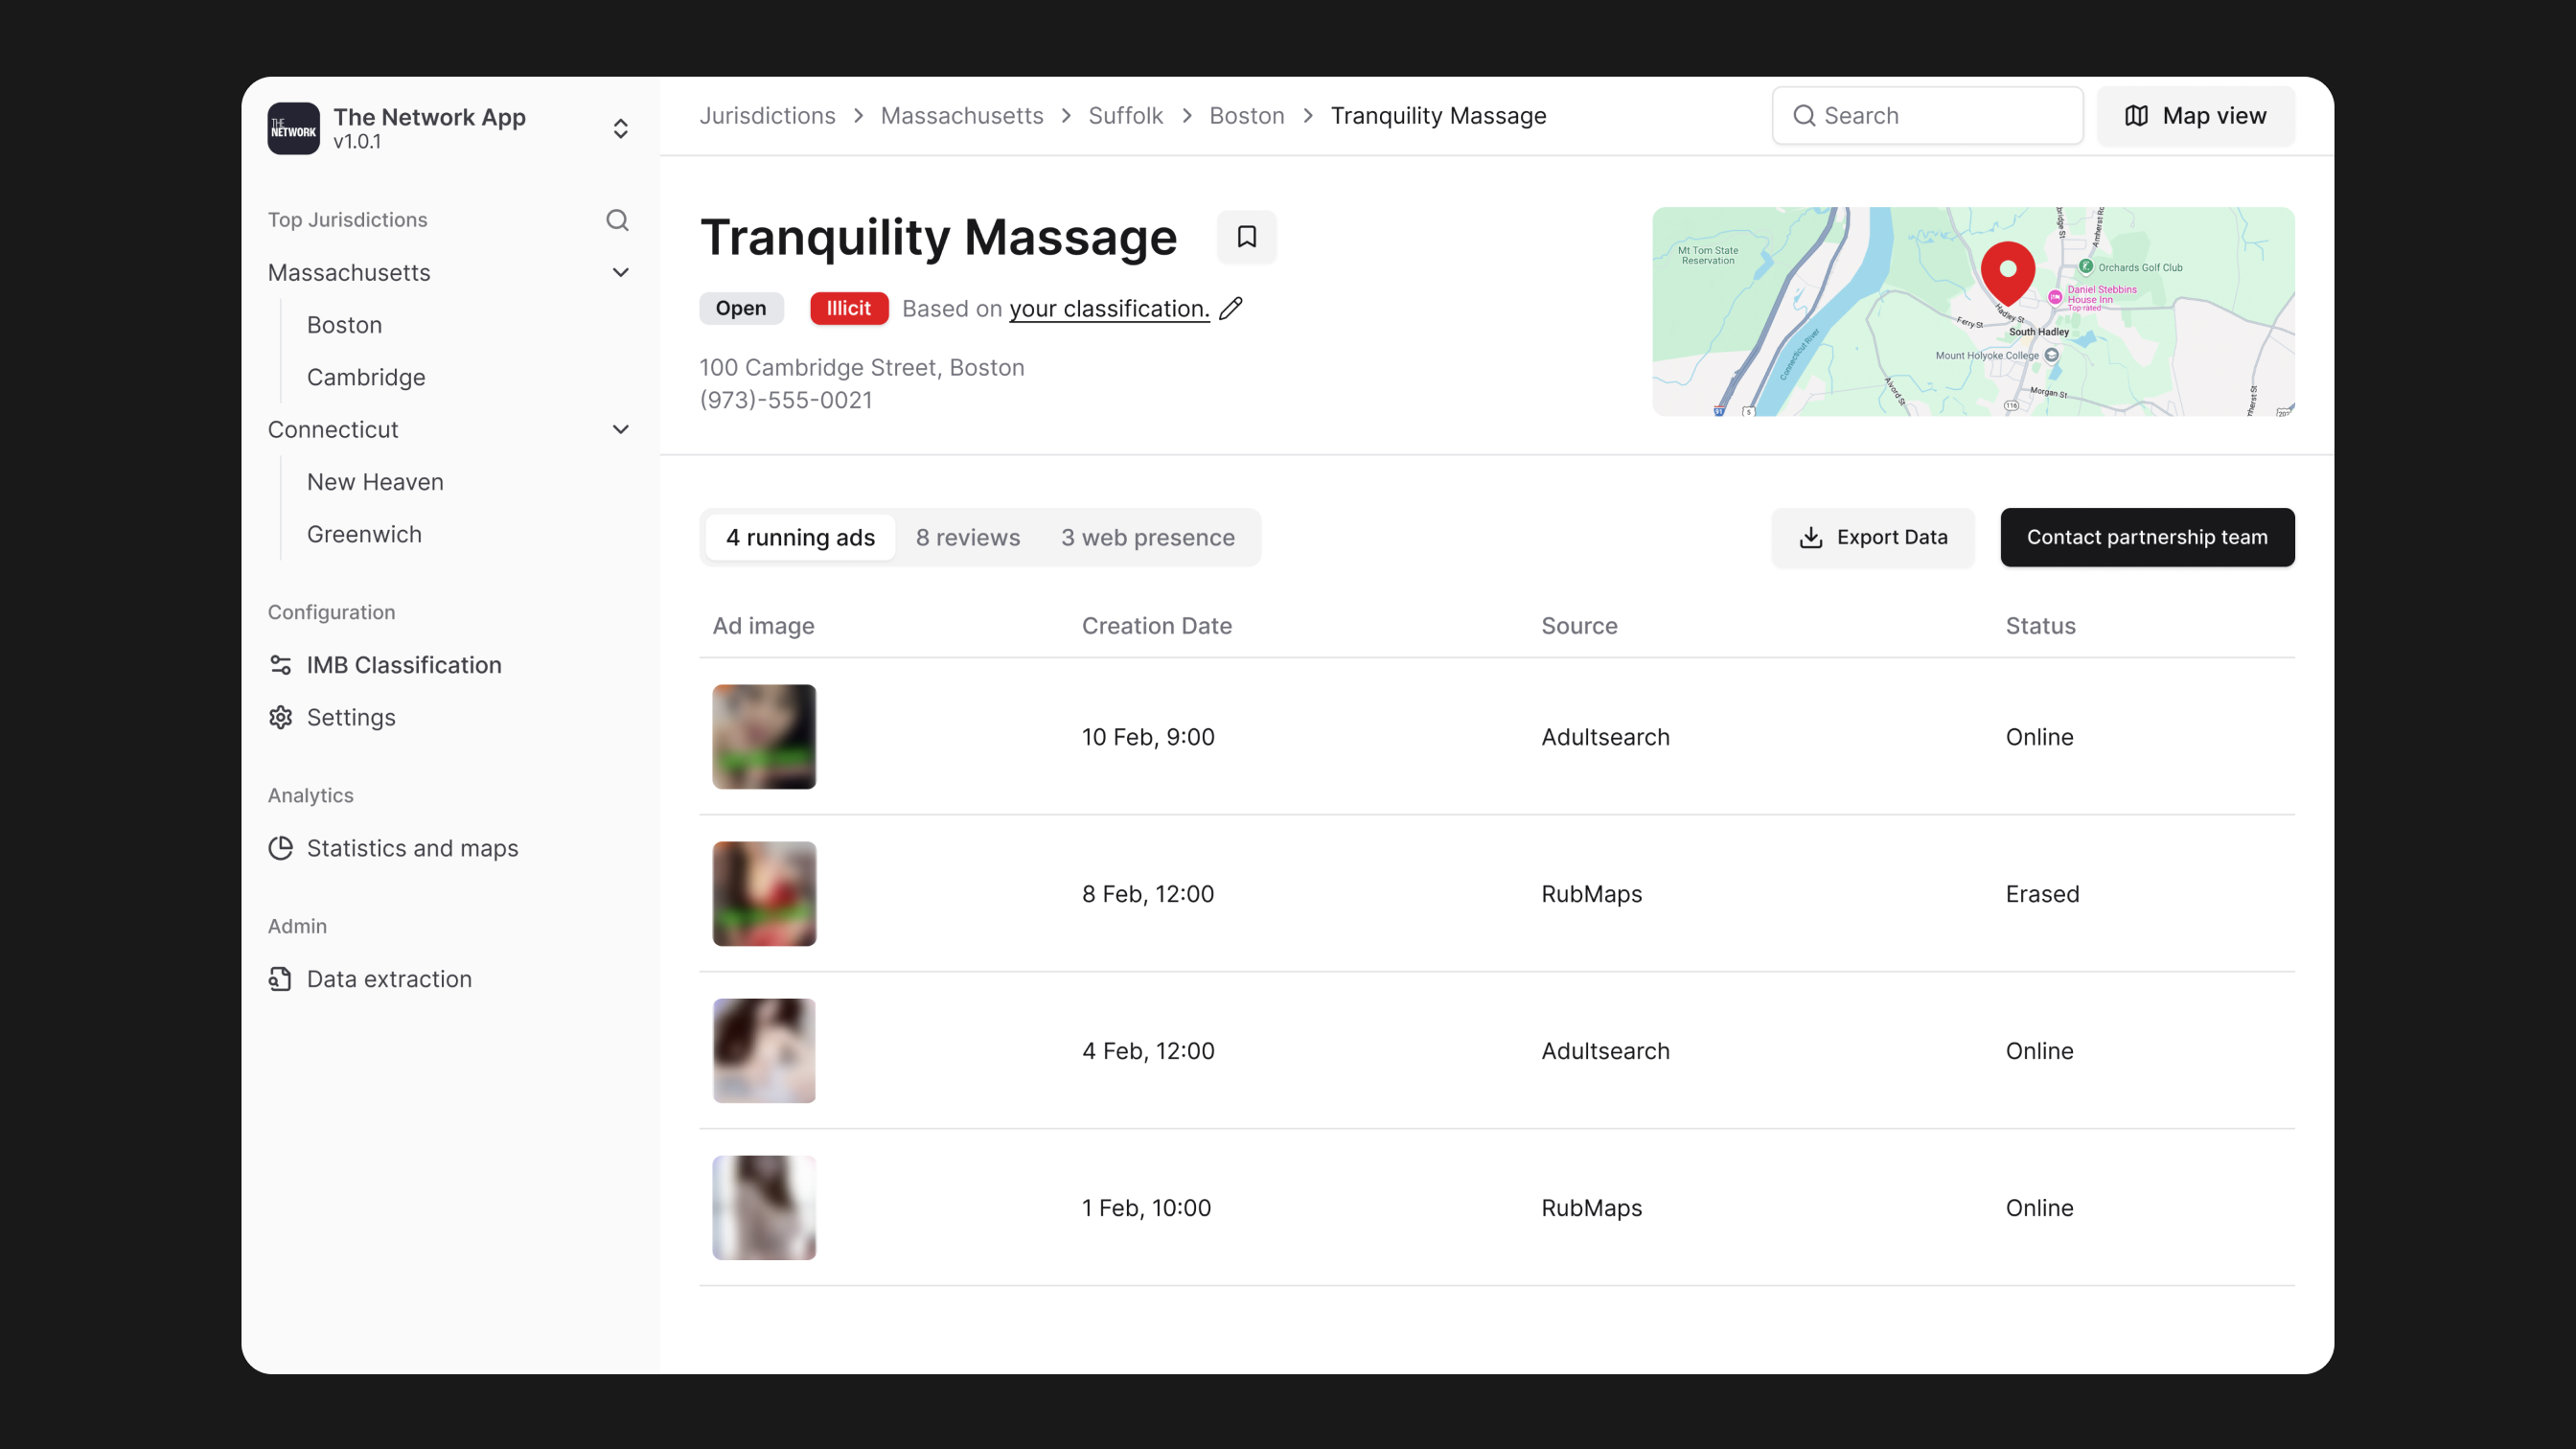Open the 'your classification' link

1108,308
